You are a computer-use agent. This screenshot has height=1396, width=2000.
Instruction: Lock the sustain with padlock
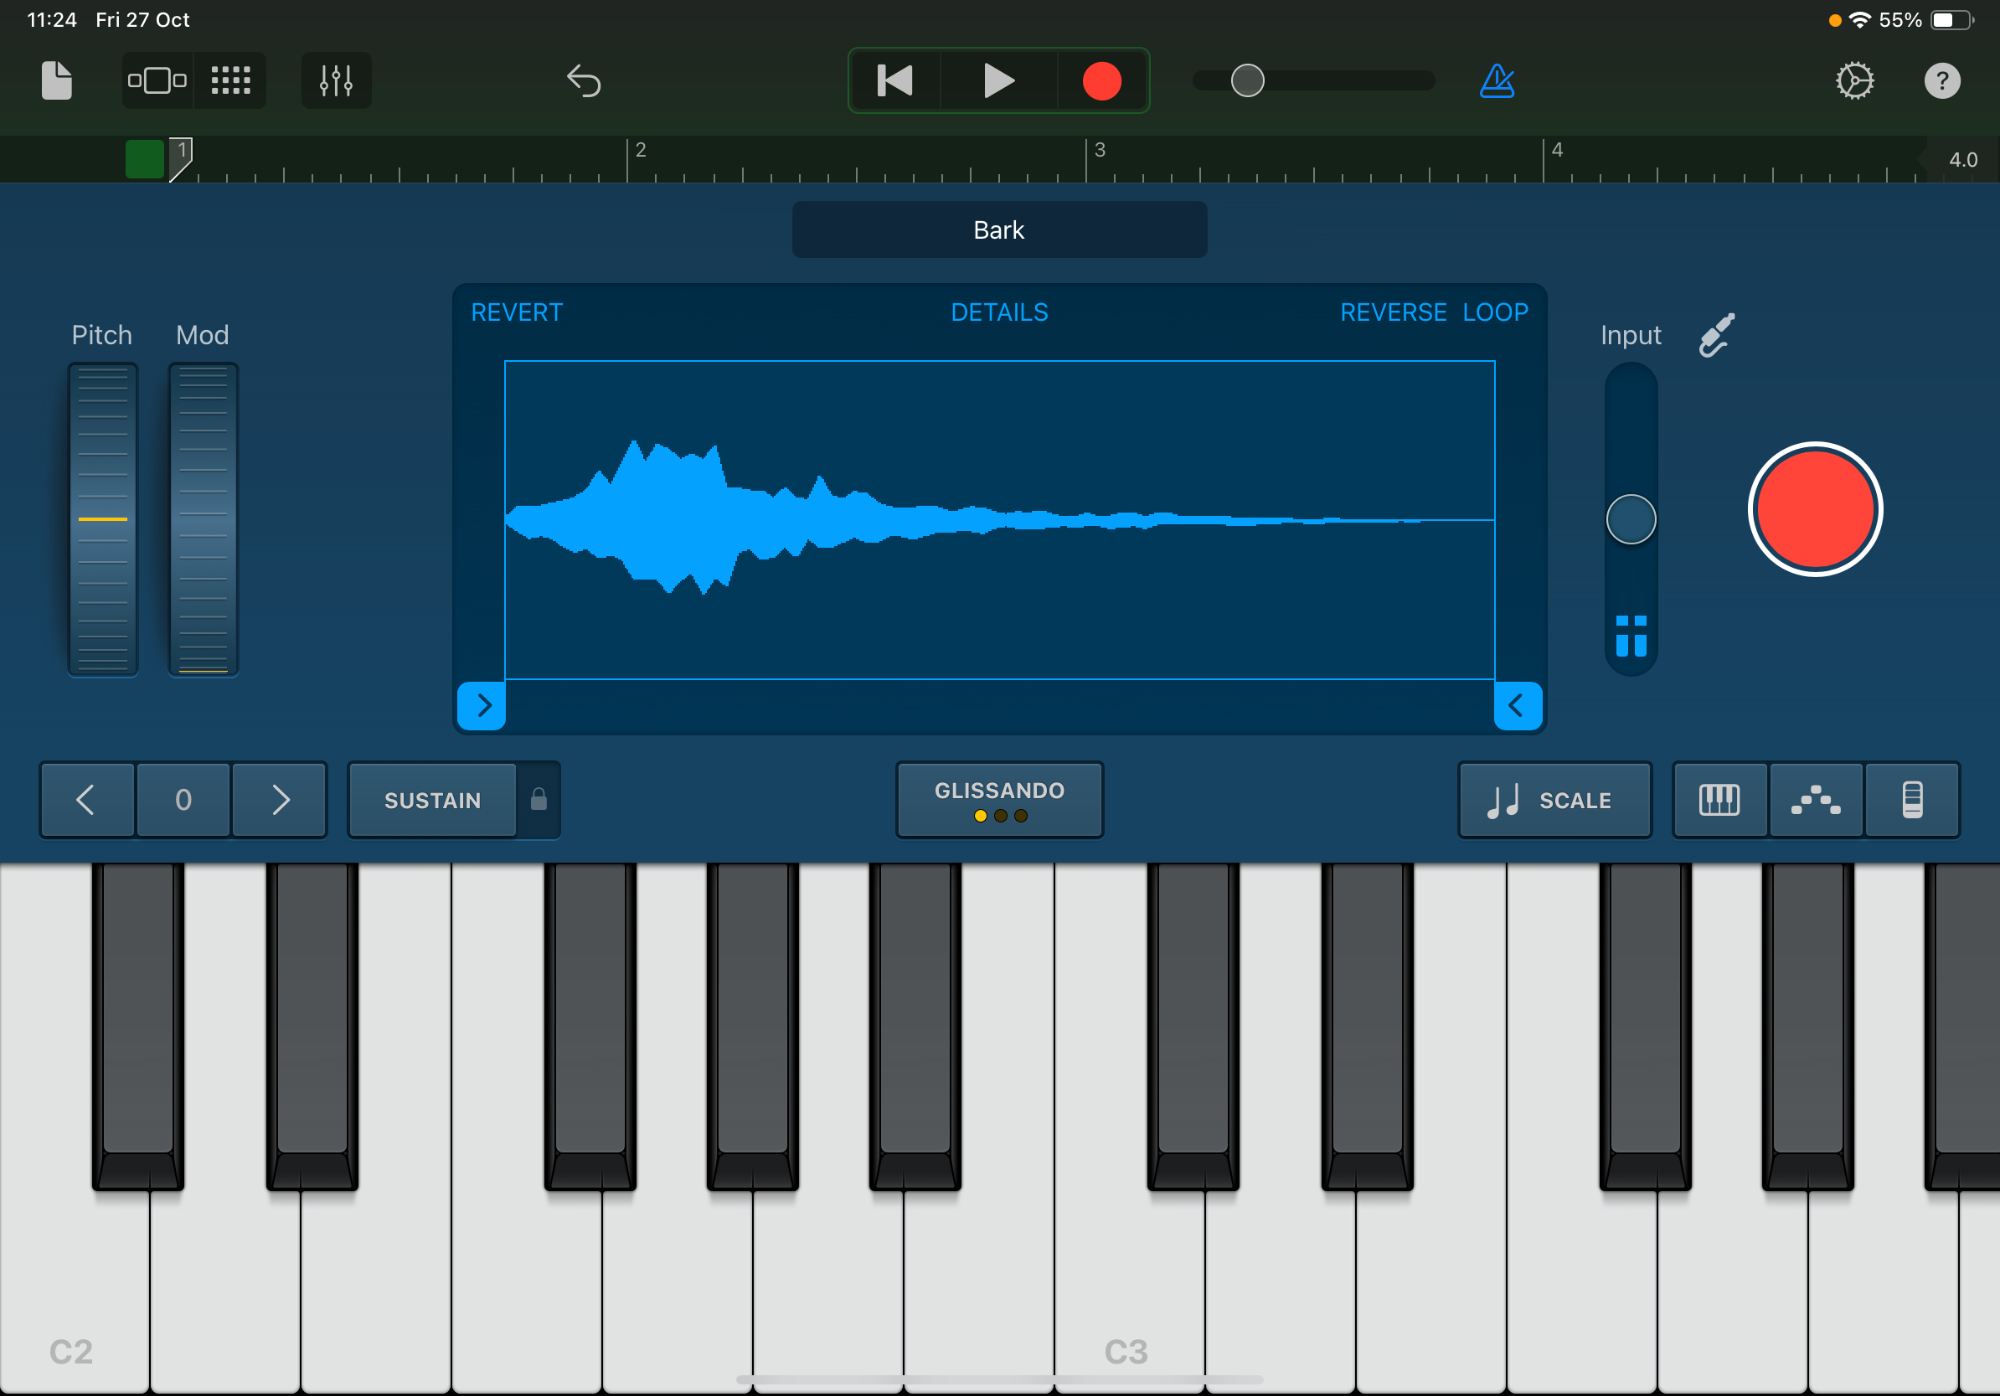[x=538, y=800]
